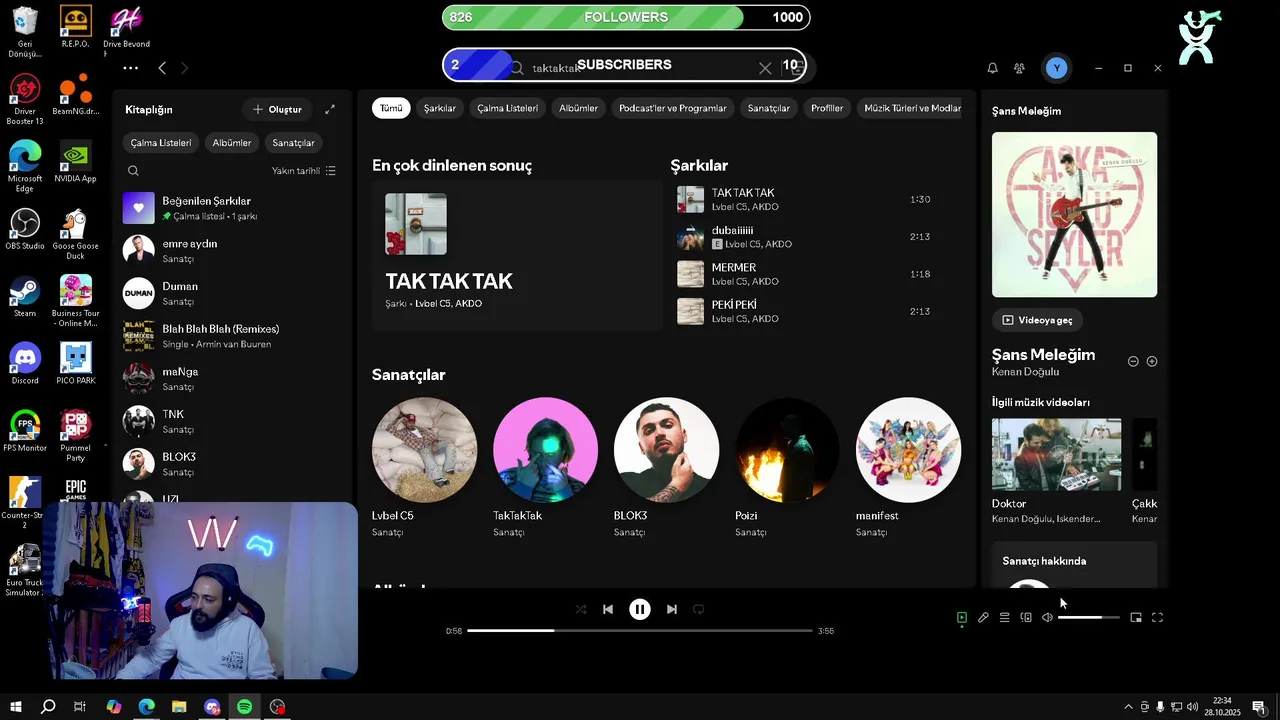
Task: Click Oluştur to create a playlist
Action: (x=278, y=109)
